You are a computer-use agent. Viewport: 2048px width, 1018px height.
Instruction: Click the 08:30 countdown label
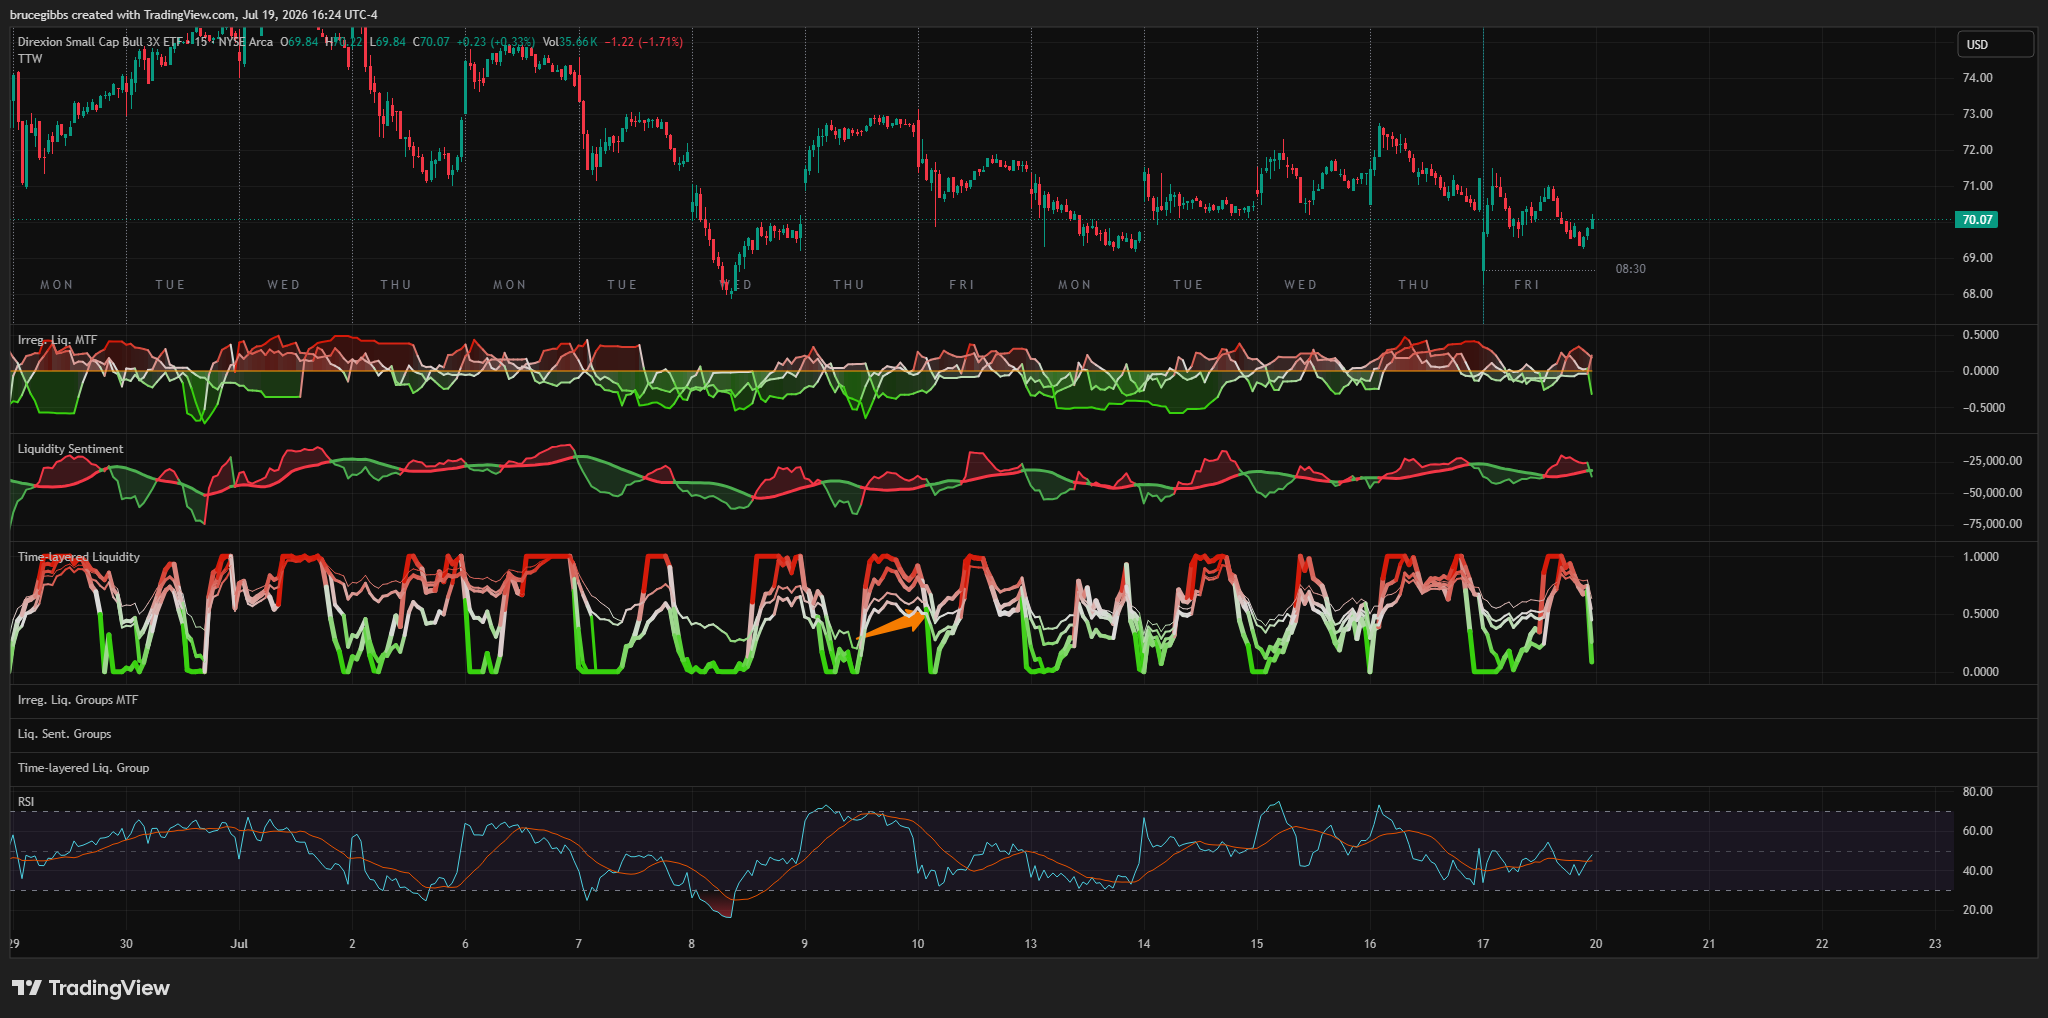pyautogui.click(x=1630, y=269)
